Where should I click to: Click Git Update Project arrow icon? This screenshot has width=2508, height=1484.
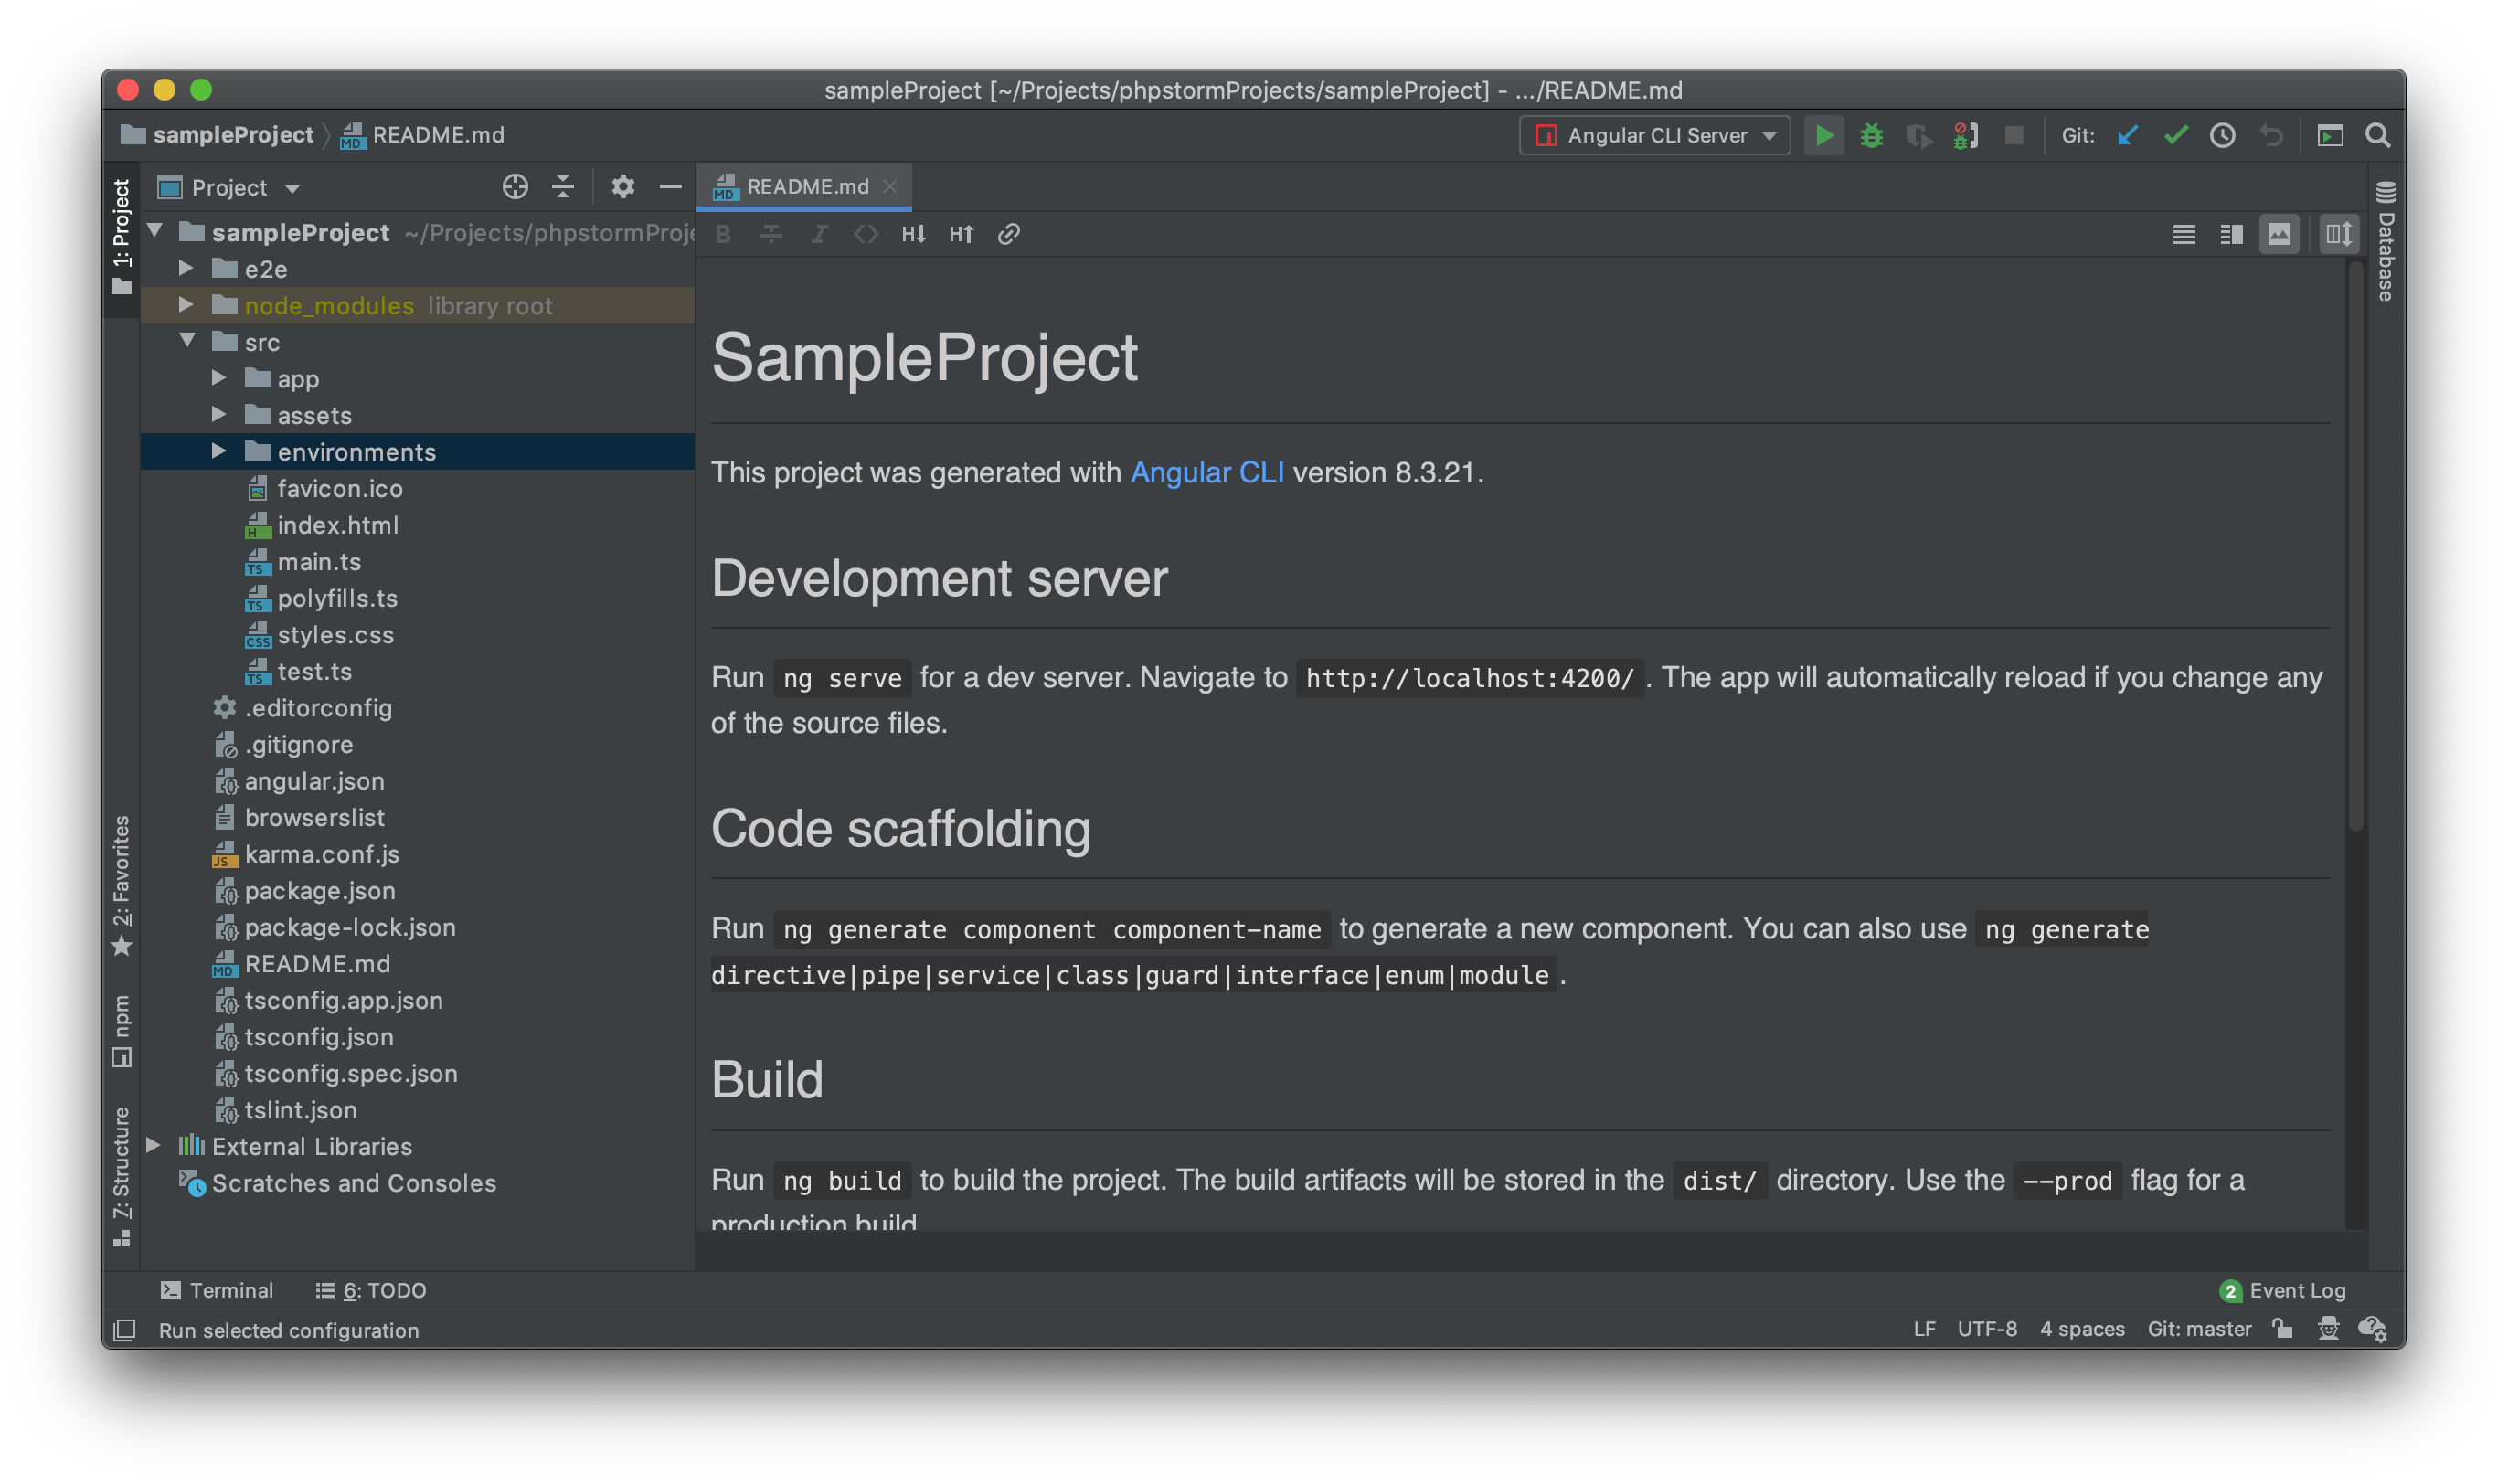(2127, 135)
